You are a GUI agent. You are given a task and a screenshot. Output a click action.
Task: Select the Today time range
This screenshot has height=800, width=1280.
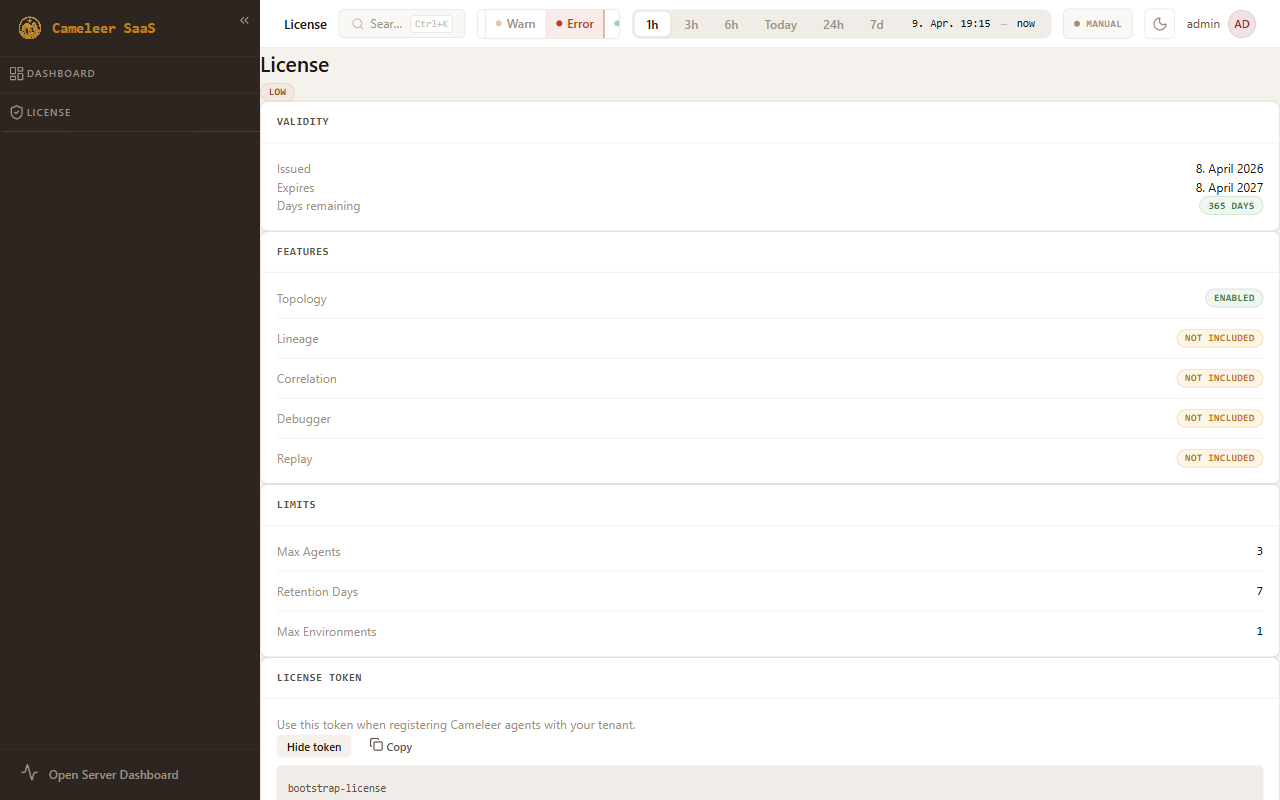(x=780, y=24)
